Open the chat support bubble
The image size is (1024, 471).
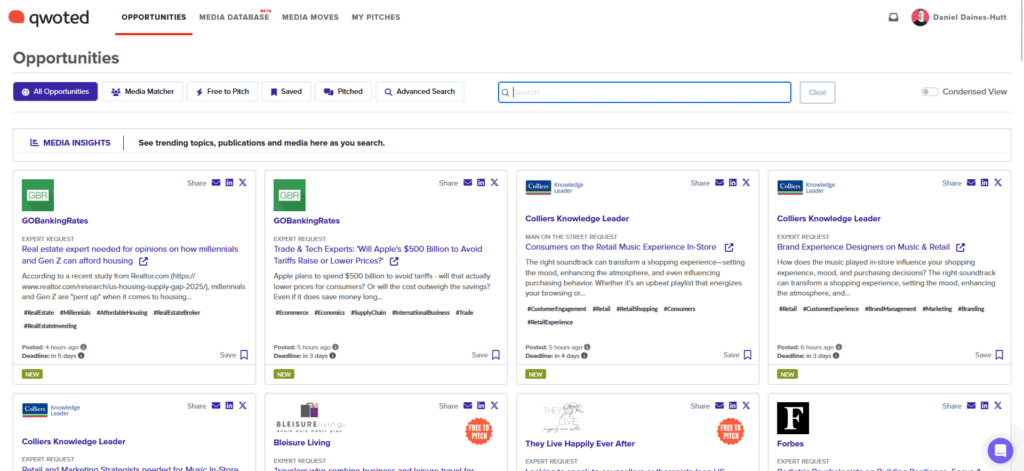point(1000,450)
